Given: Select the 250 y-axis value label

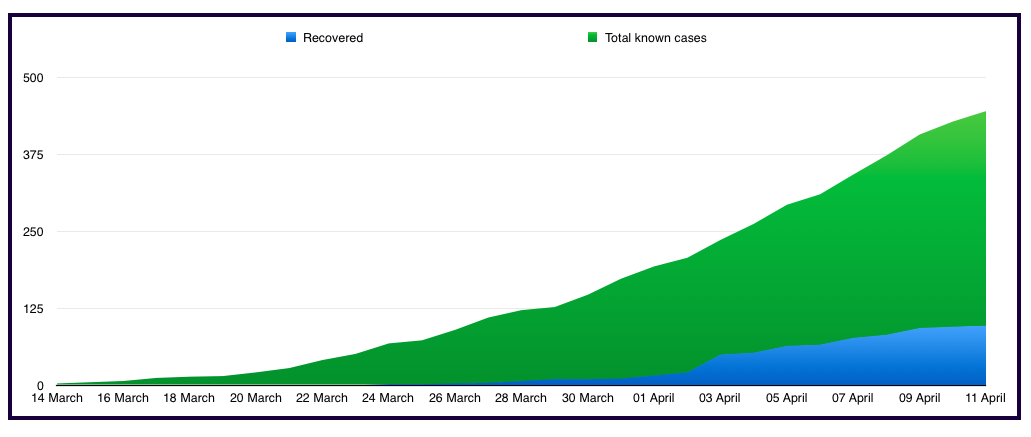Looking at the screenshot, I should pyautogui.click(x=35, y=232).
